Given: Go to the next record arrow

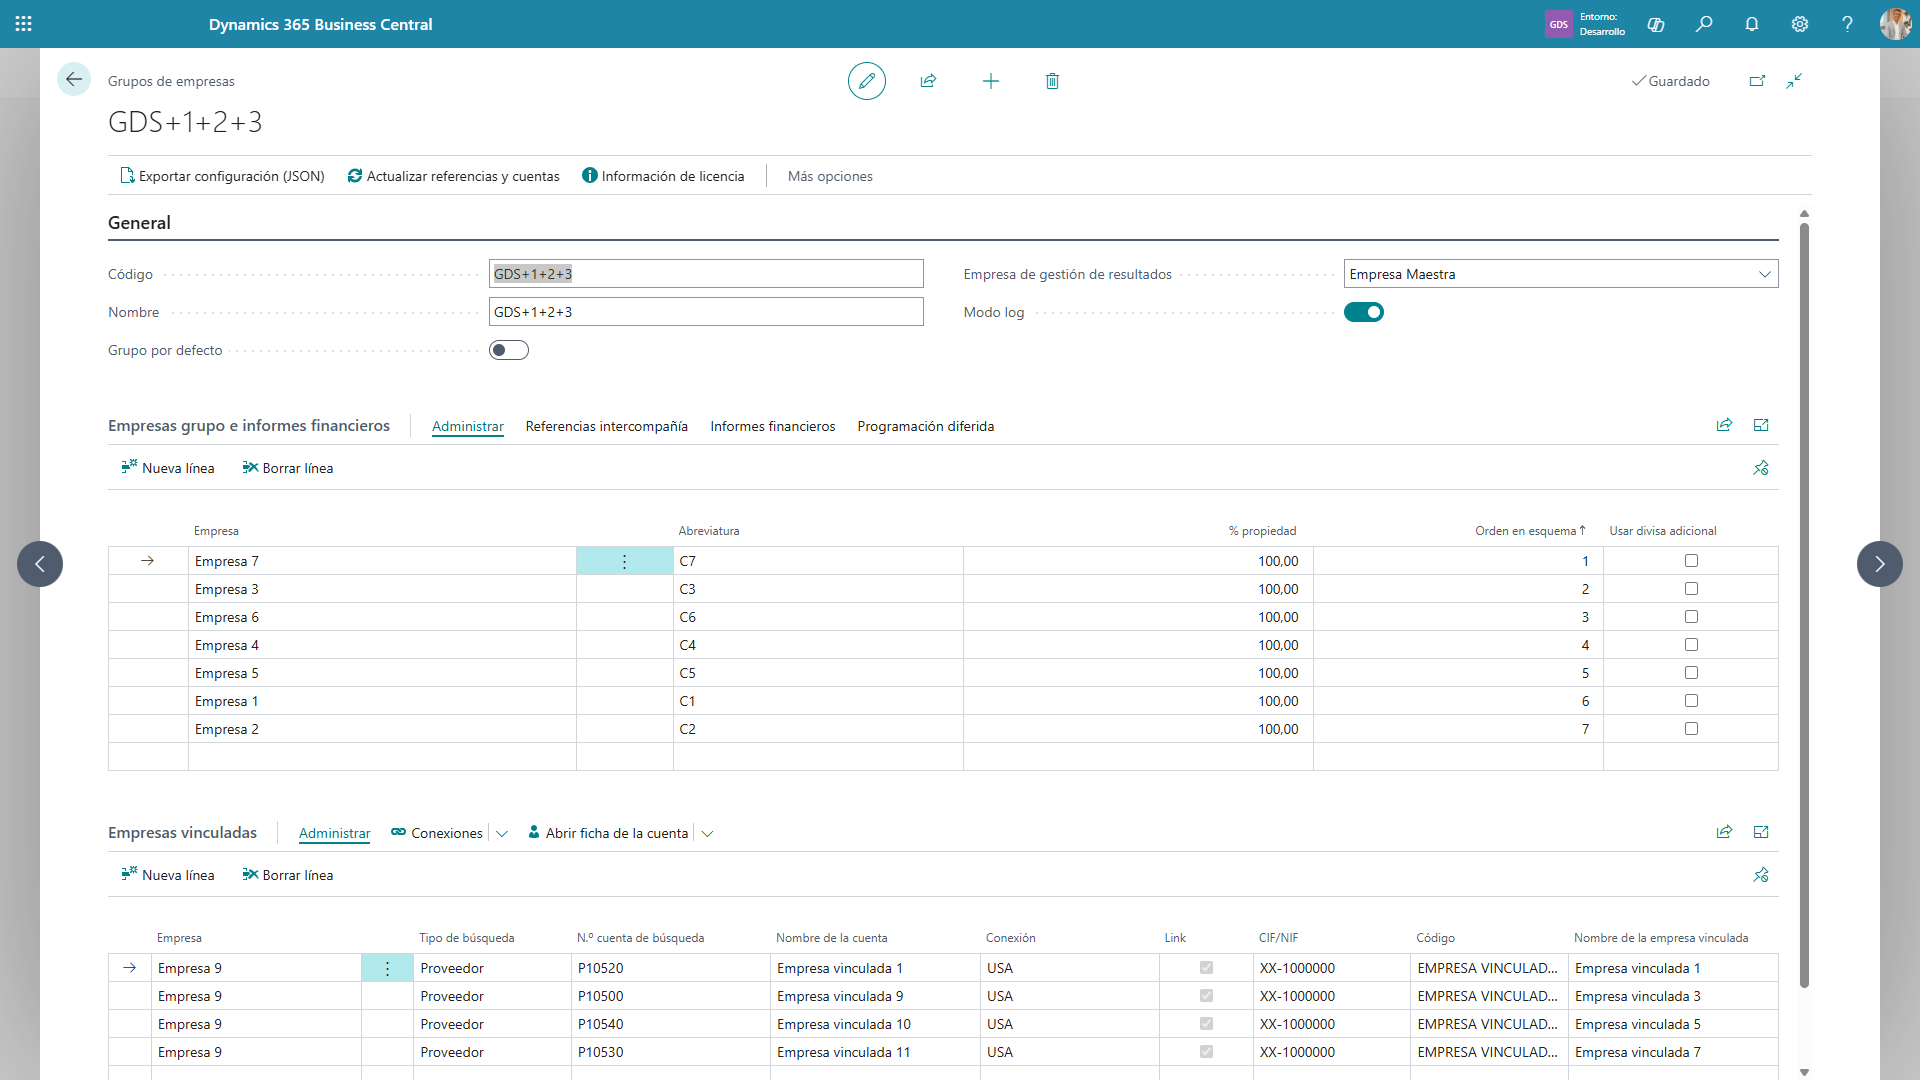Looking at the screenshot, I should [1880, 564].
